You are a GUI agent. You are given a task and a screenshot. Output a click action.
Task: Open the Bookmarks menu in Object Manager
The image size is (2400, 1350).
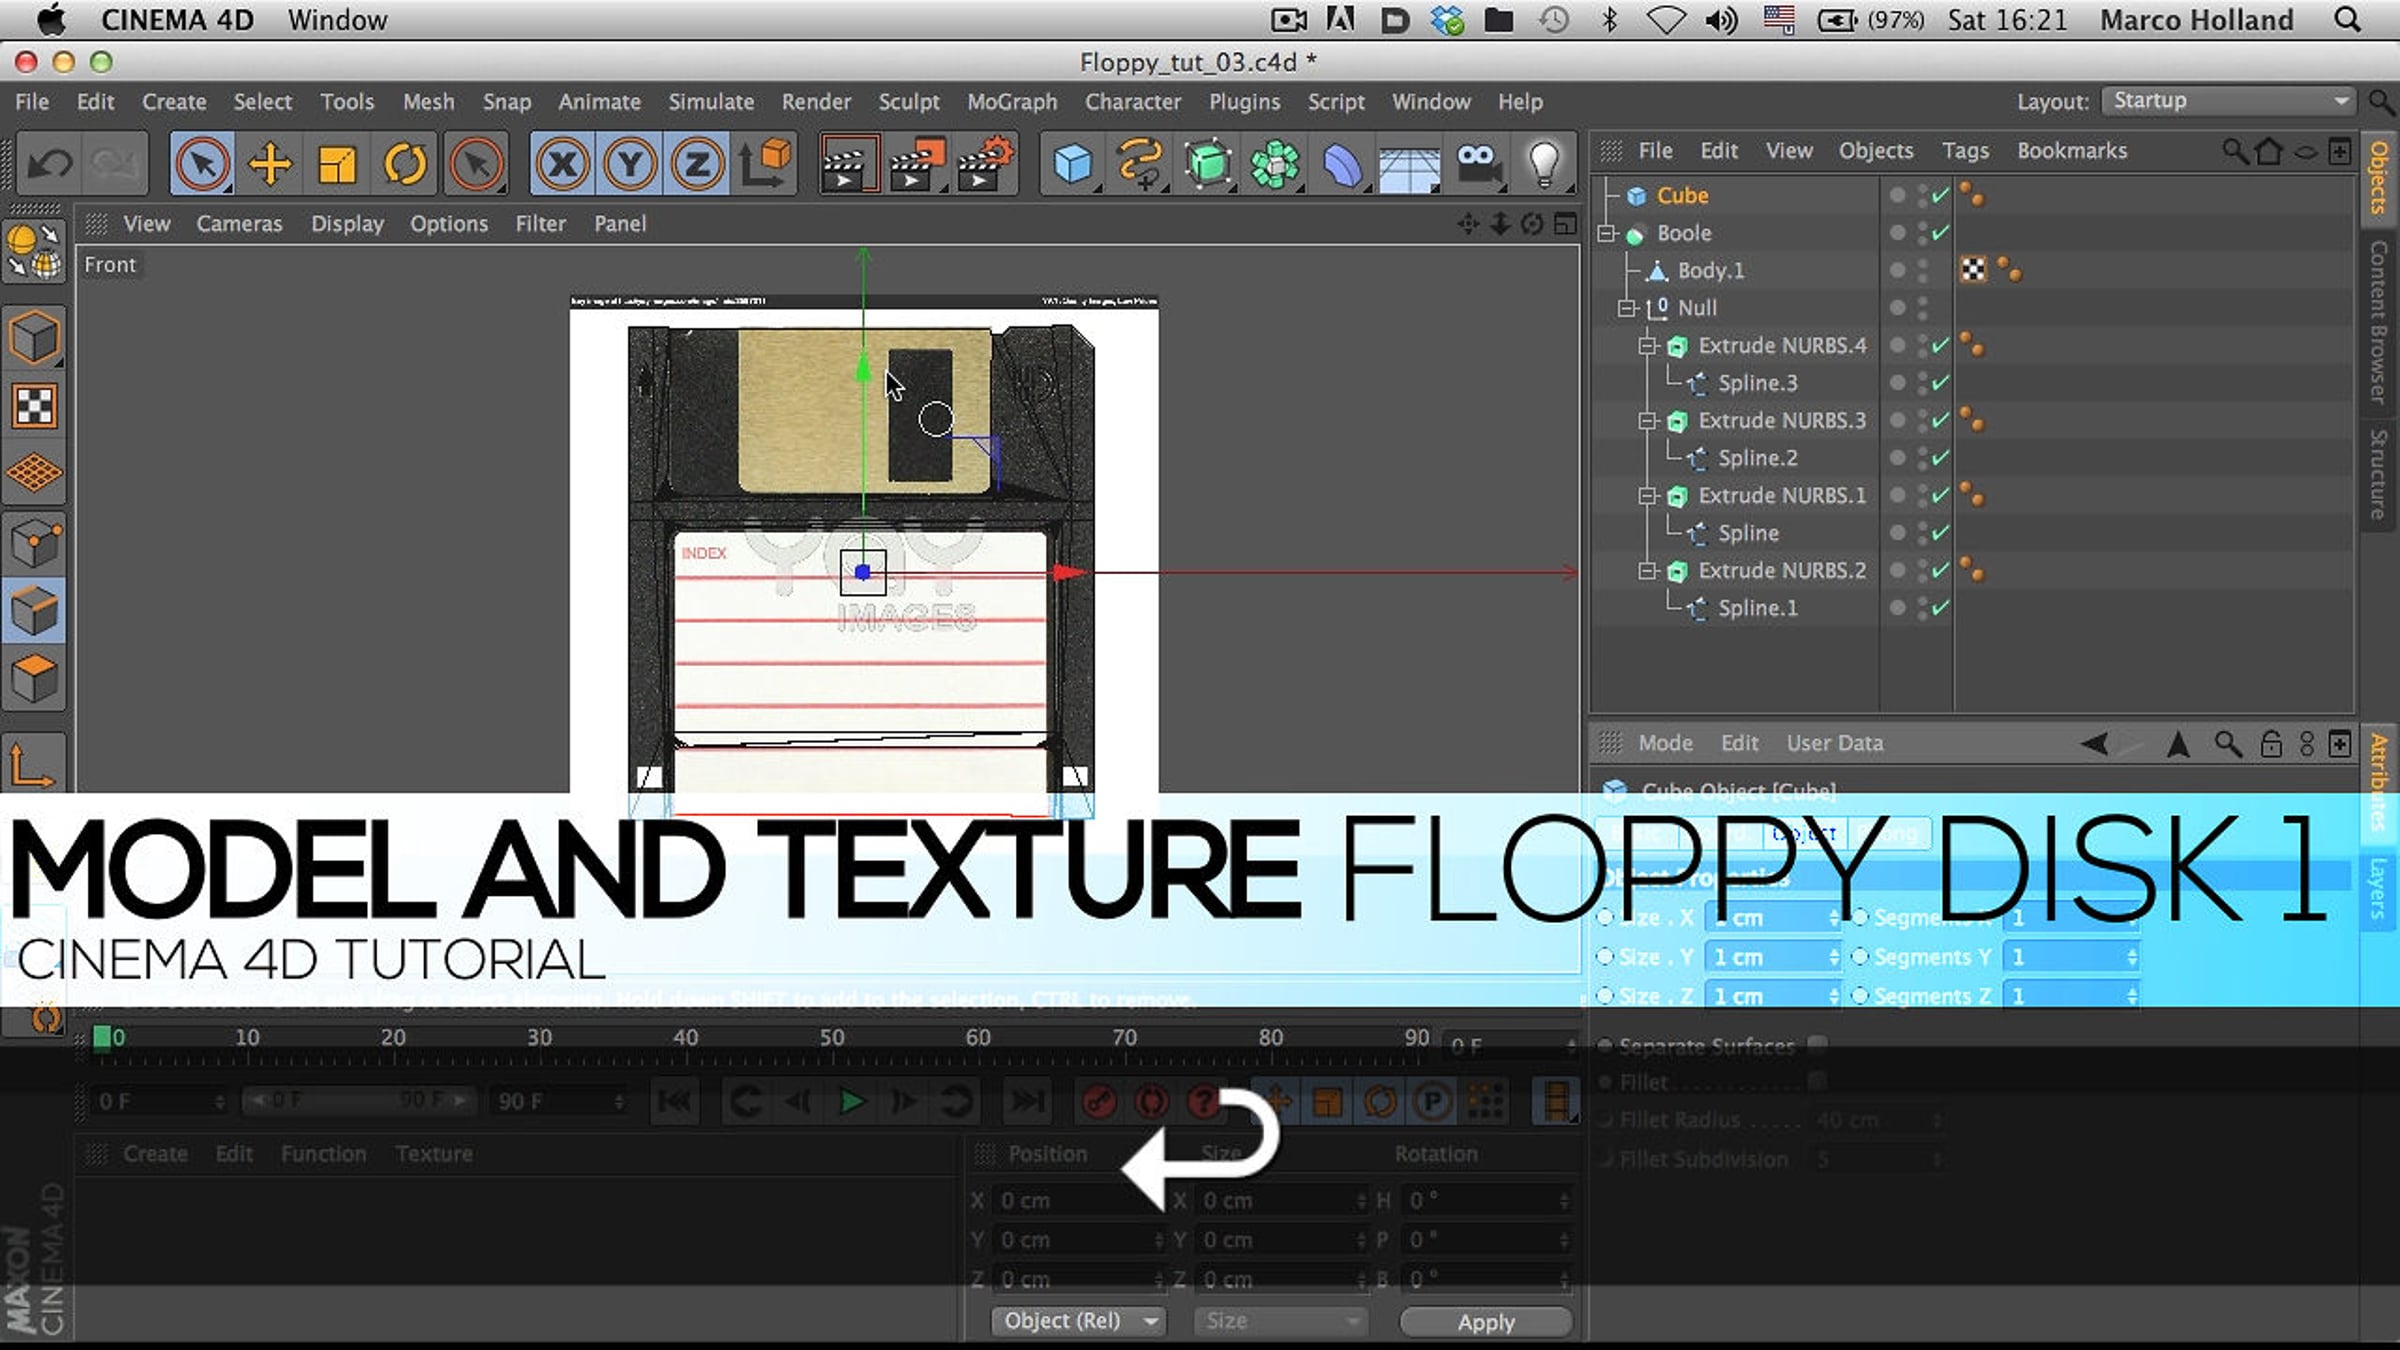pos(2072,151)
